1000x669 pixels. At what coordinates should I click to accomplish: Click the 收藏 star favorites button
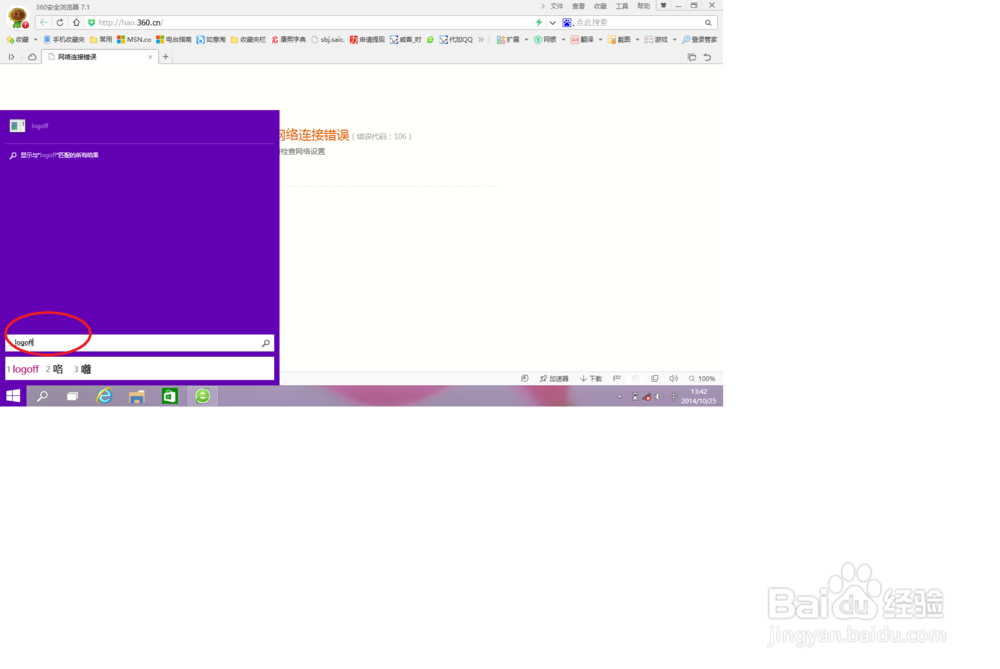(x=18, y=40)
